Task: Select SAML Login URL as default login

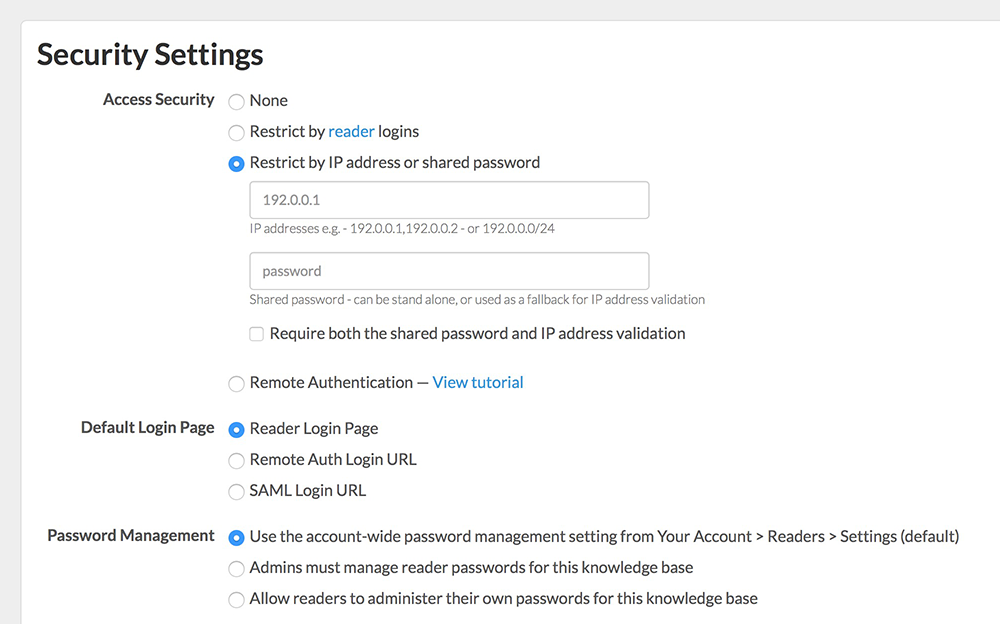Action: click(x=237, y=492)
